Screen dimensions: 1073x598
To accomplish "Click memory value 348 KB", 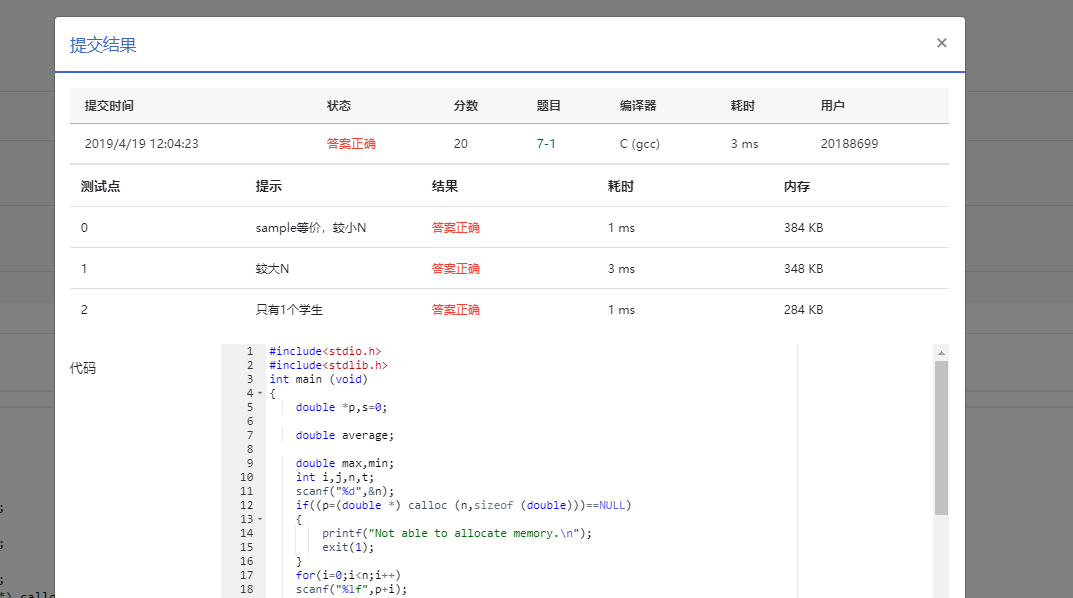I will pos(803,269).
